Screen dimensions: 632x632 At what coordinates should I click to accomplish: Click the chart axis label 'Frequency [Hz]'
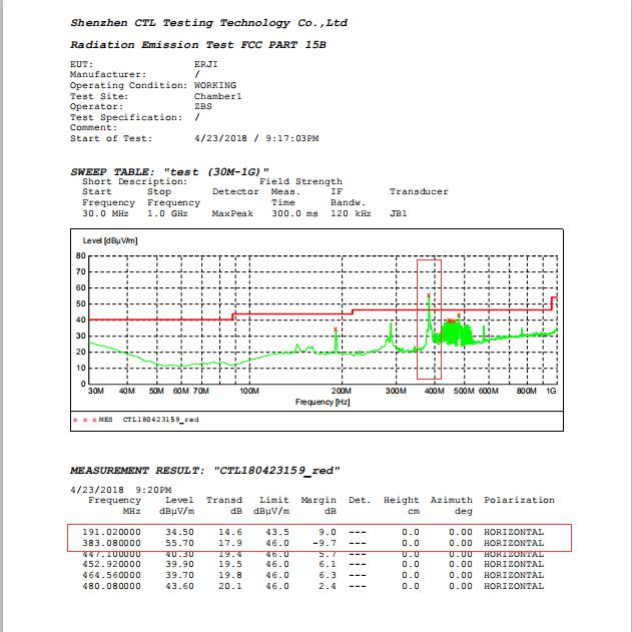pyautogui.click(x=322, y=402)
